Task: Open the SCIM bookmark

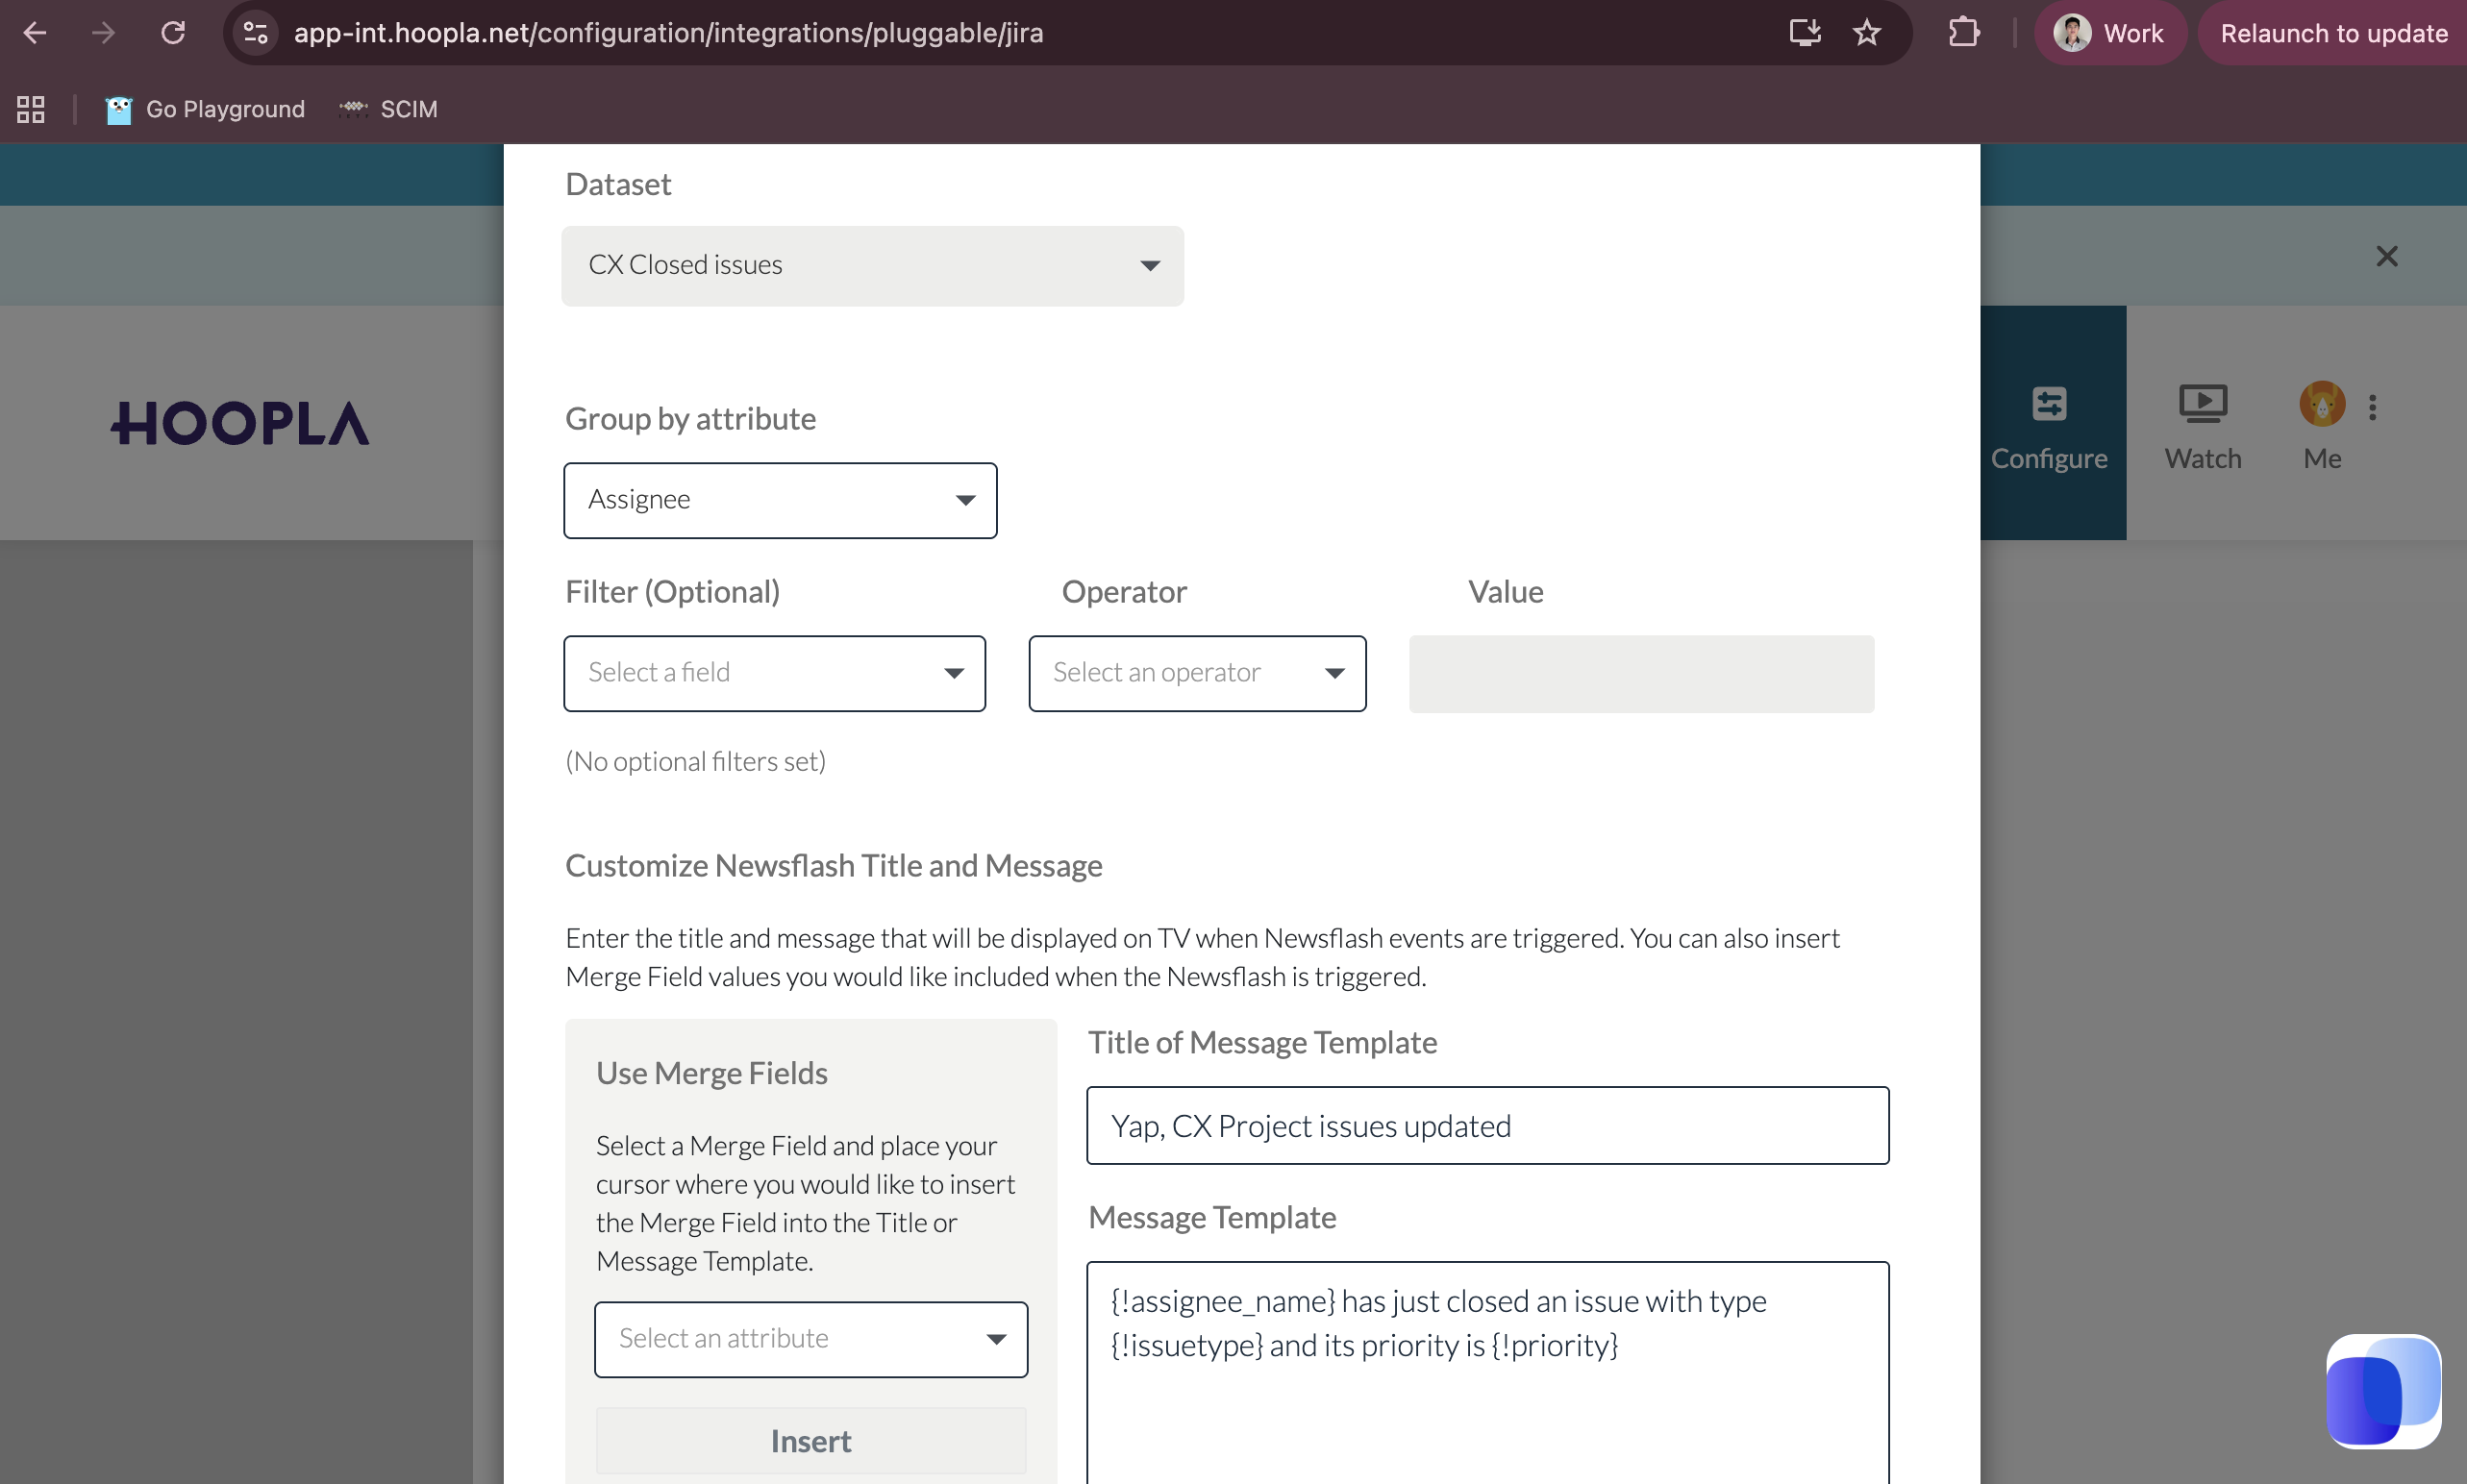Action: coord(388,109)
